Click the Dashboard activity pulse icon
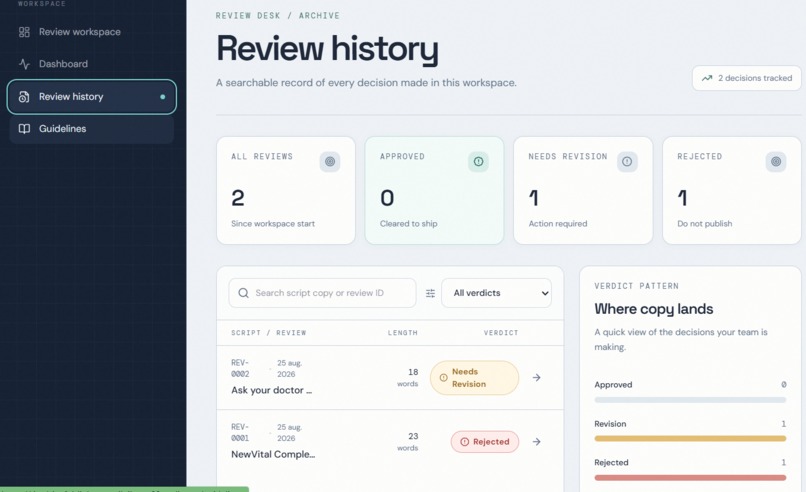The image size is (806, 492). click(x=24, y=64)
